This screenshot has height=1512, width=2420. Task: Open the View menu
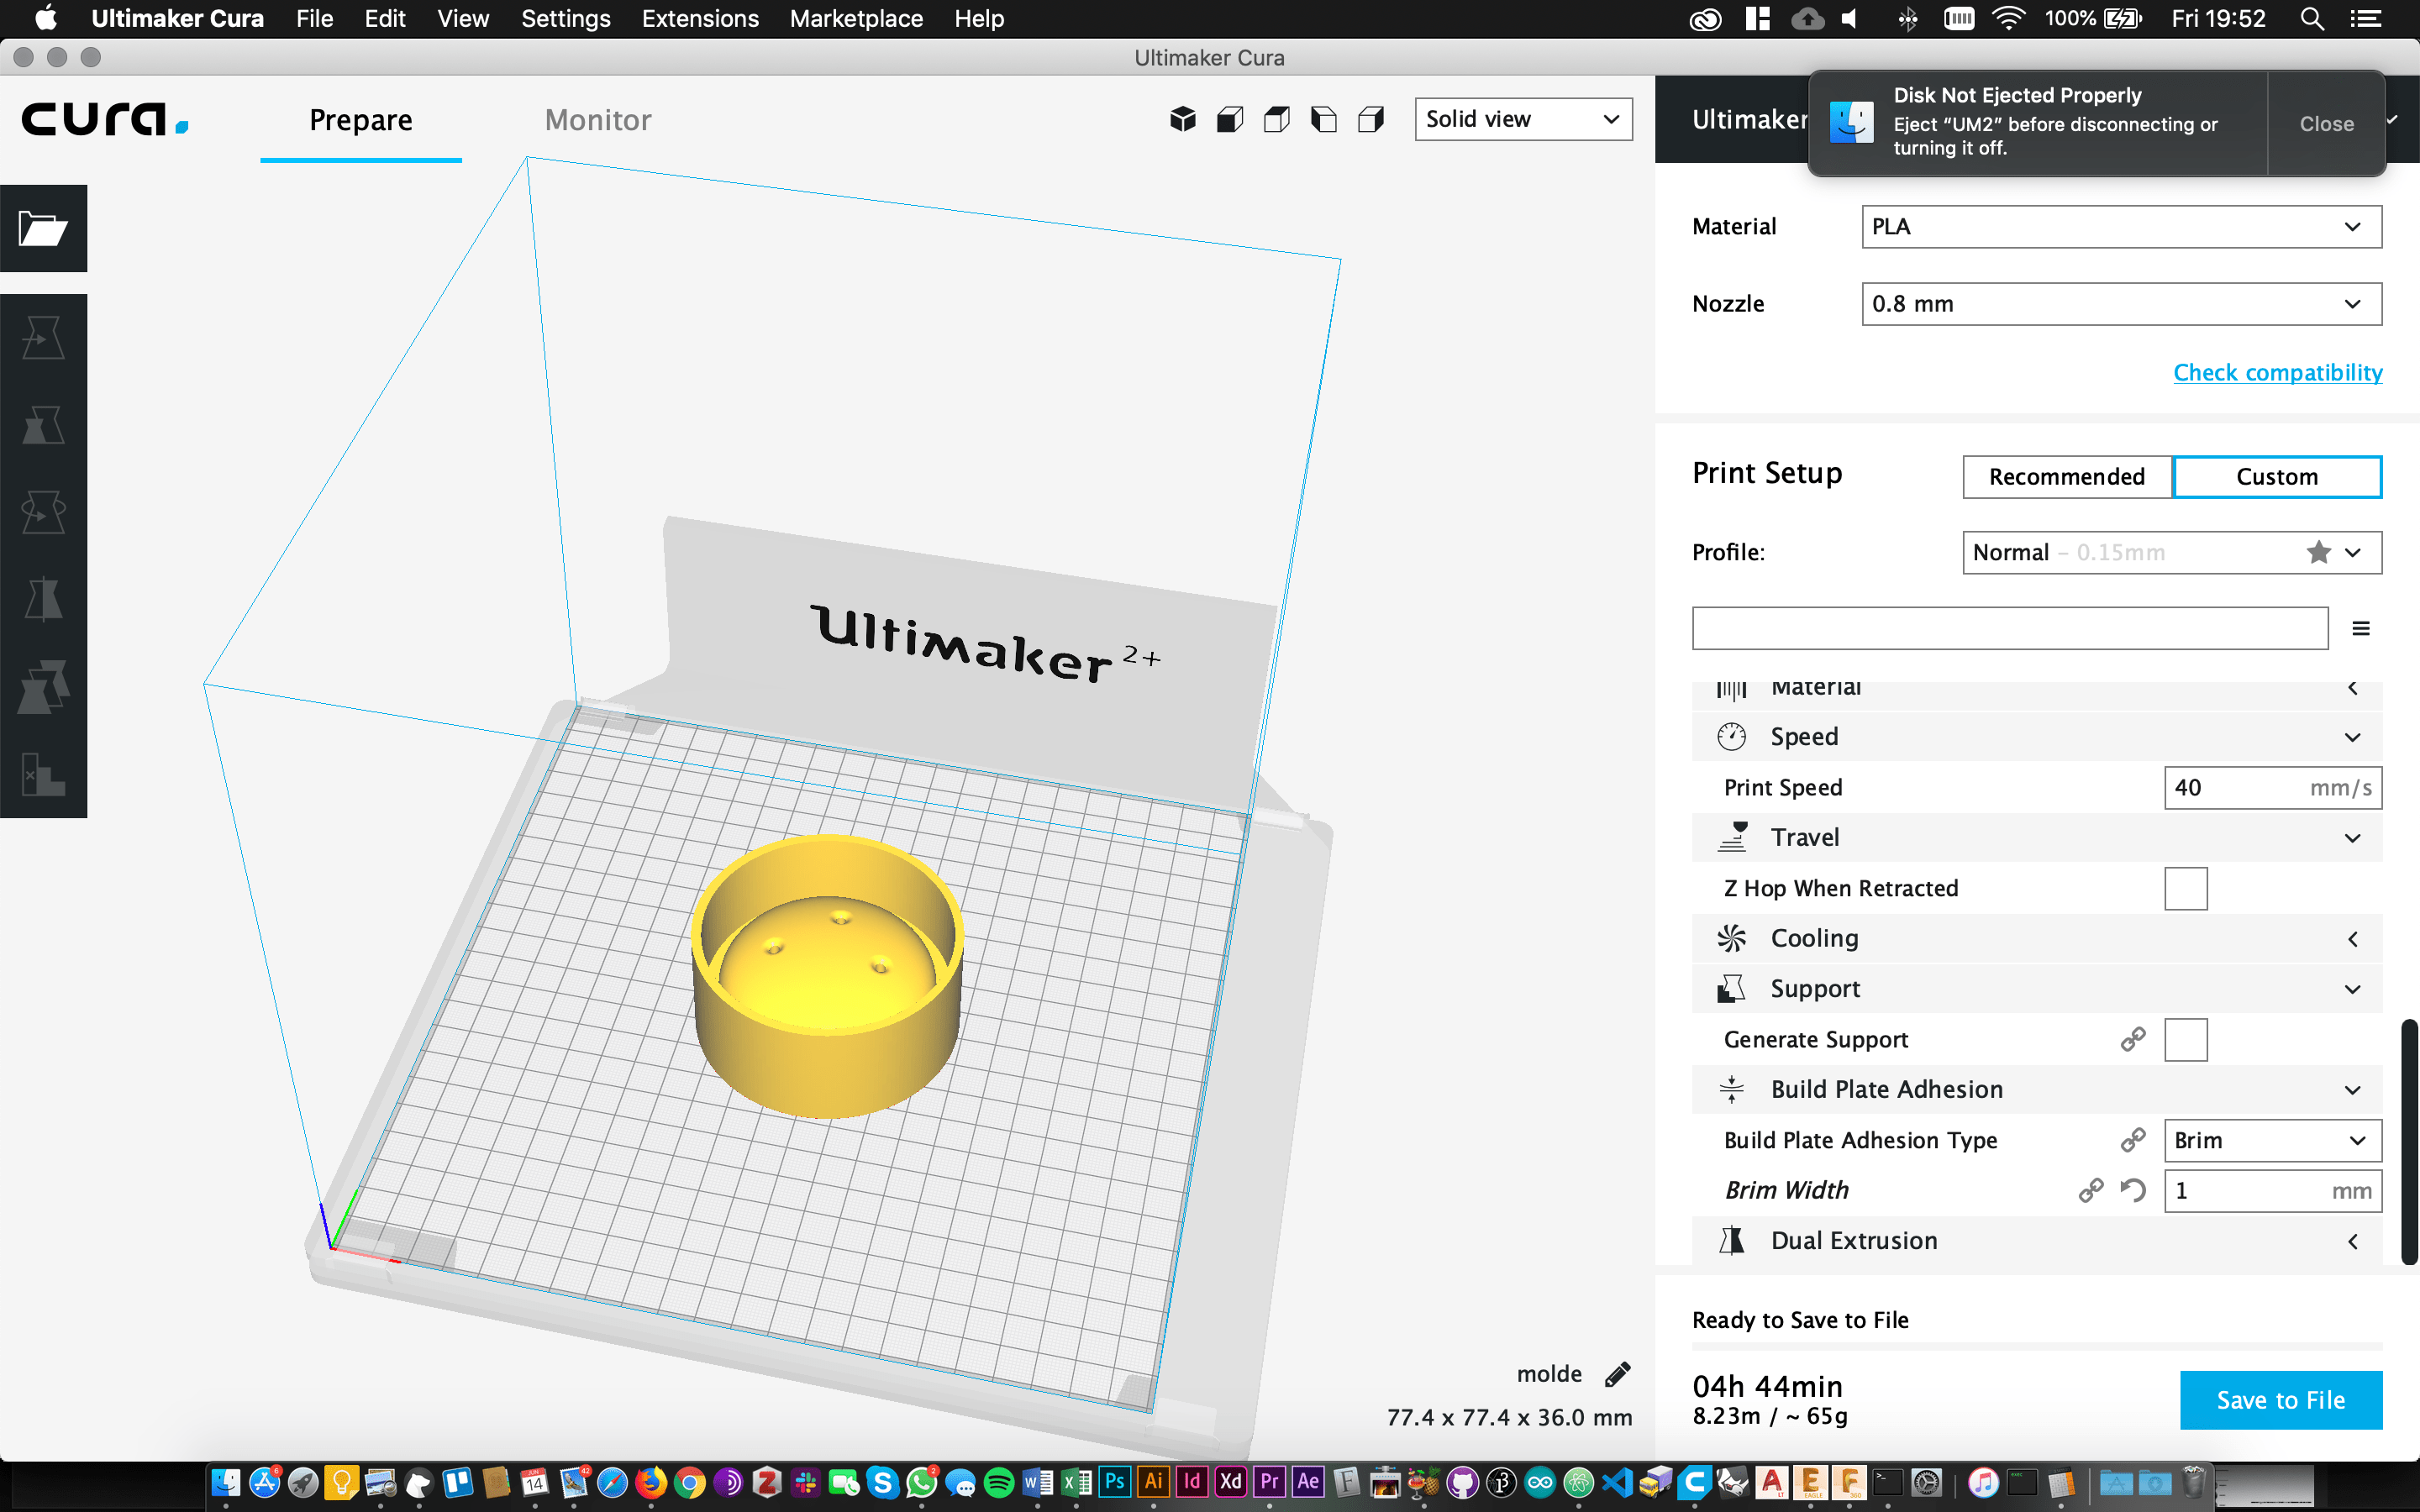tap(463, 19)
